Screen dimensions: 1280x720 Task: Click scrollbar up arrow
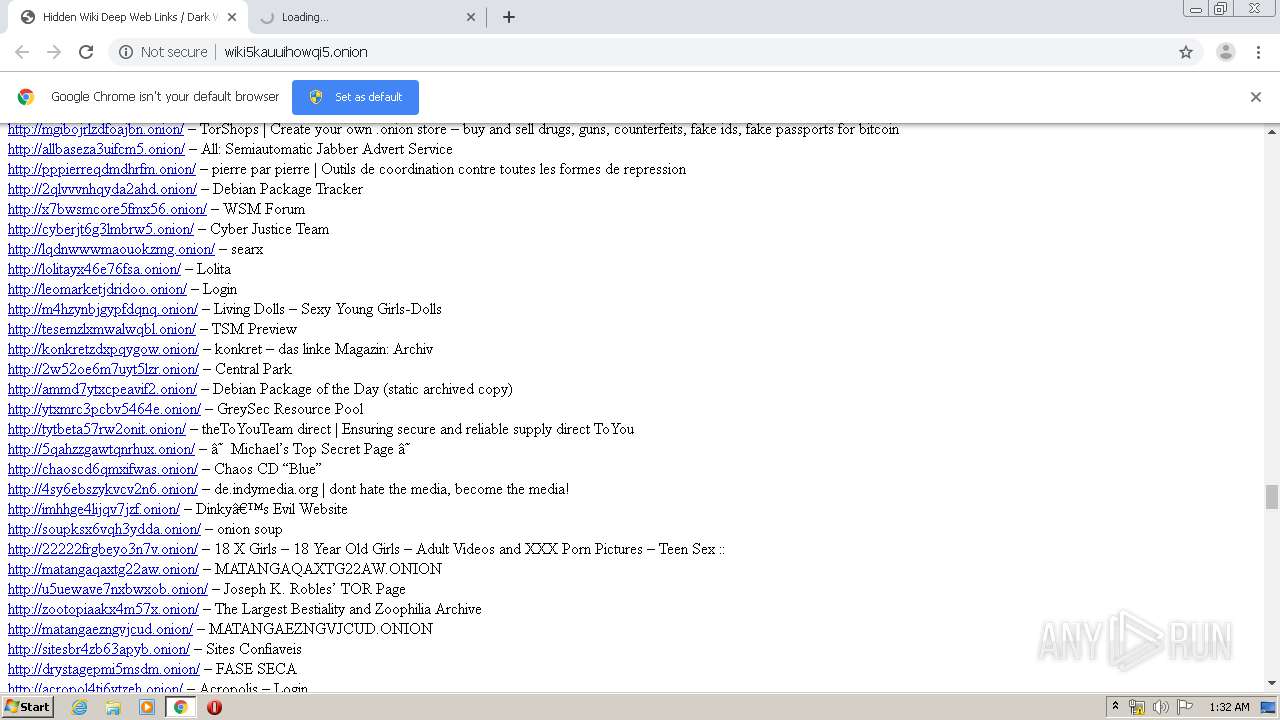coord(1272,131)
